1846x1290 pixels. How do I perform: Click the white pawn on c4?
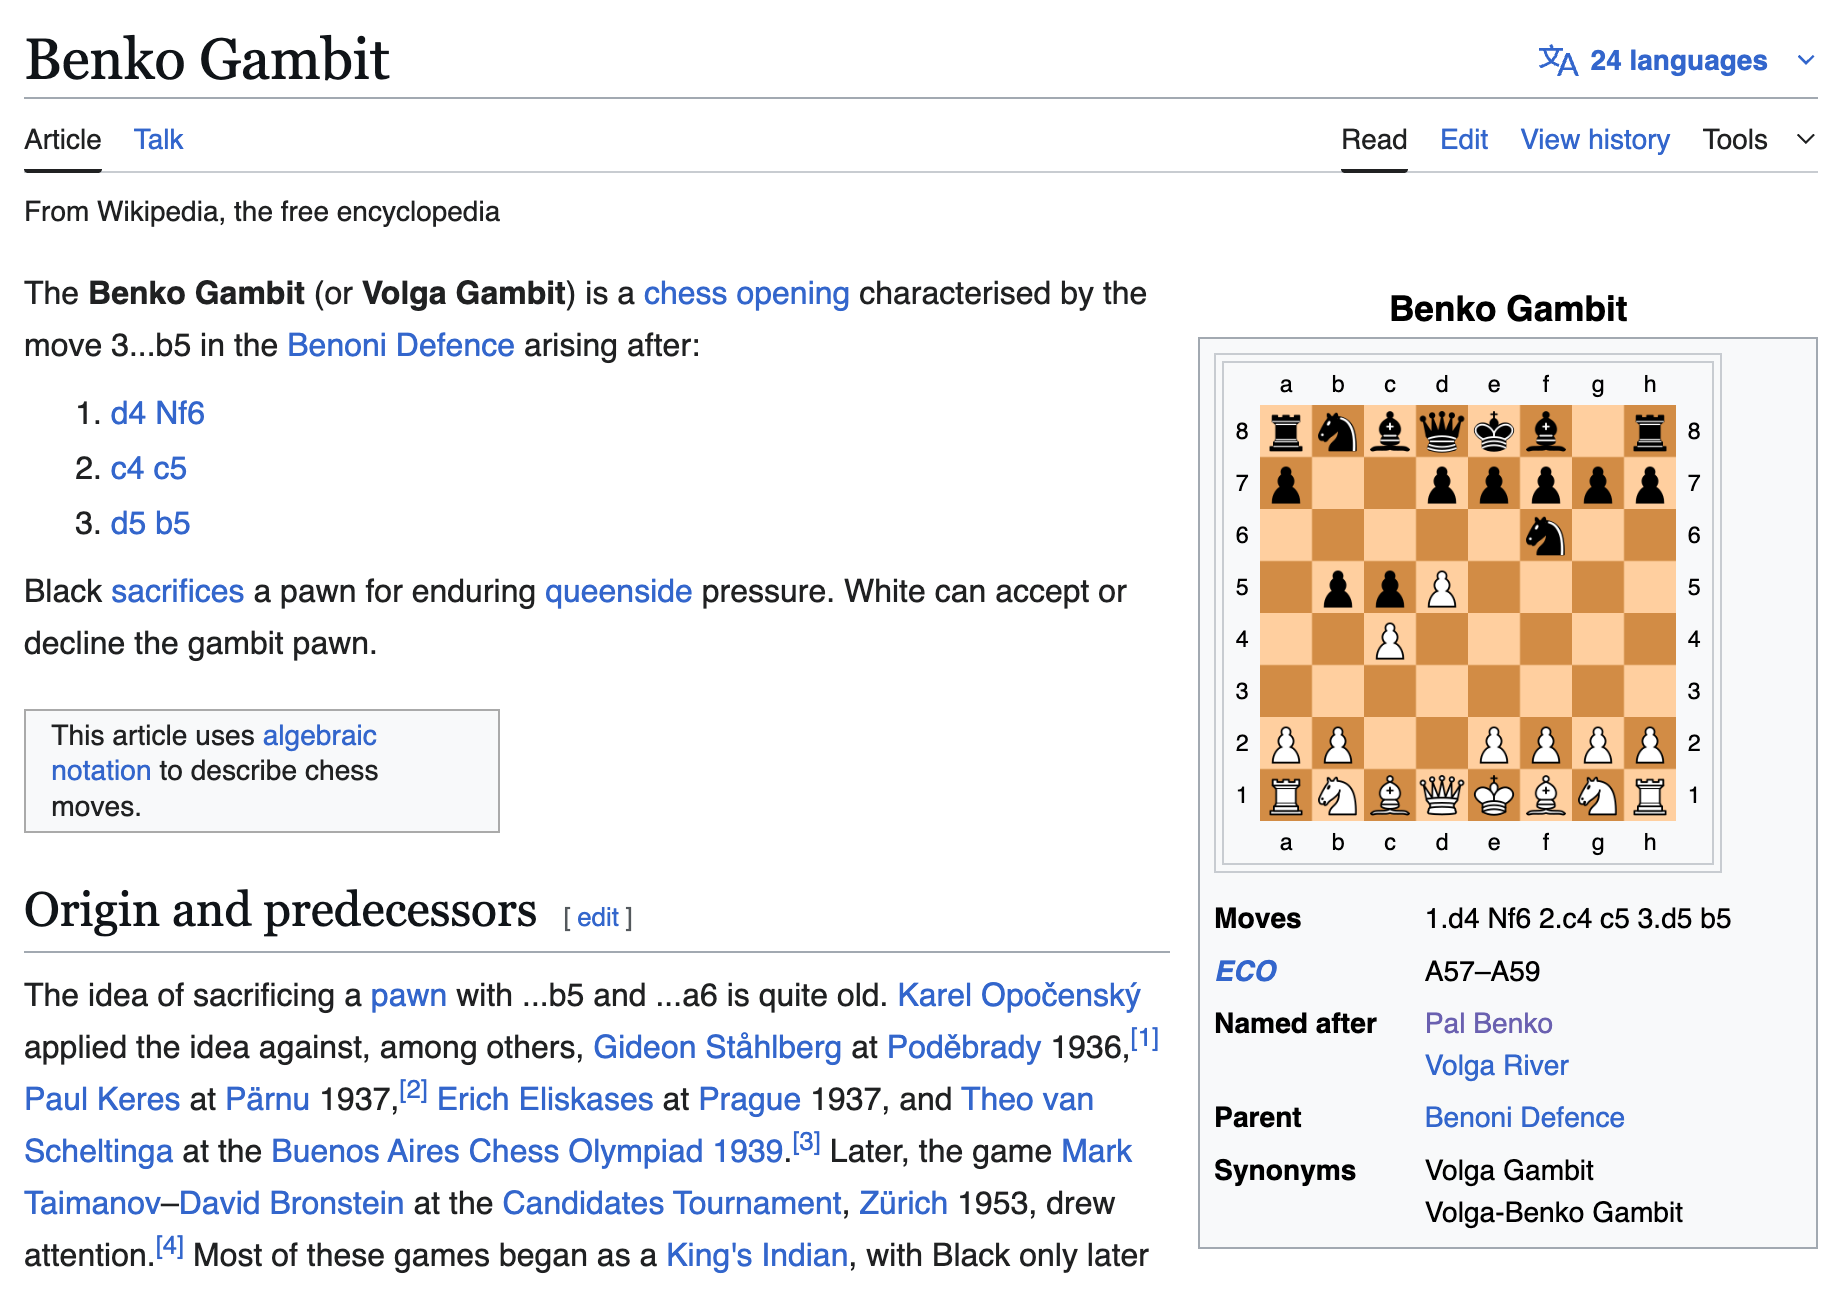1389,640
